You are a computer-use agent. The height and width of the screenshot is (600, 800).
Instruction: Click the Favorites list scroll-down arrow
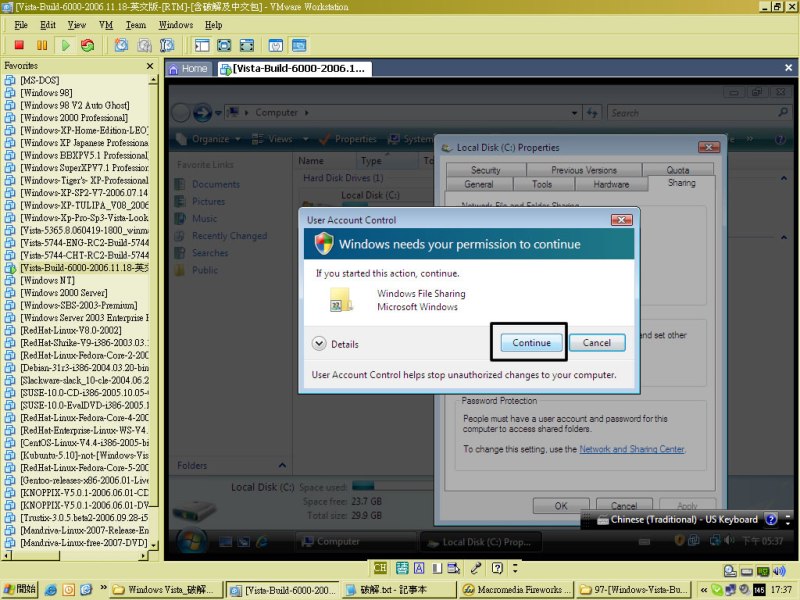(x=153, y=545)
